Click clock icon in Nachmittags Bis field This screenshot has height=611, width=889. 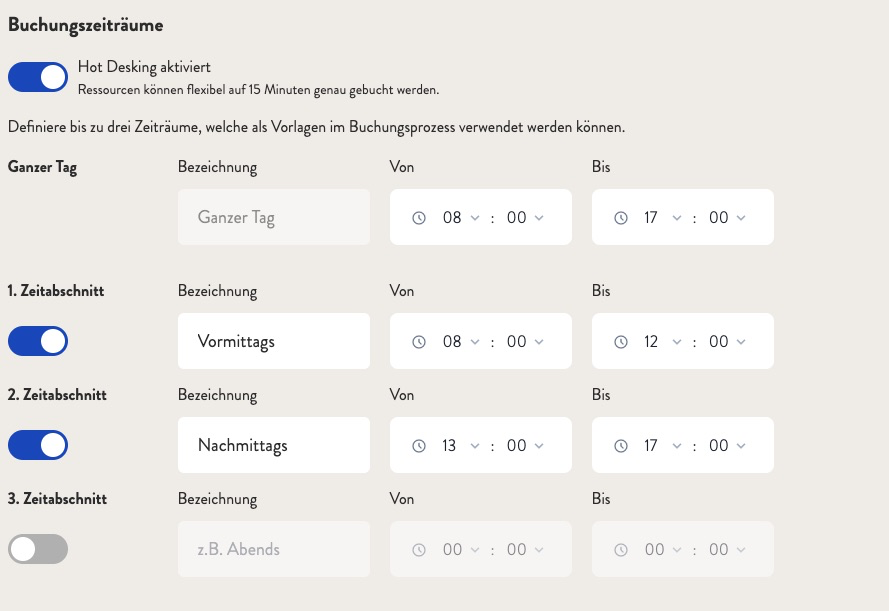click(x=621, y=445)
